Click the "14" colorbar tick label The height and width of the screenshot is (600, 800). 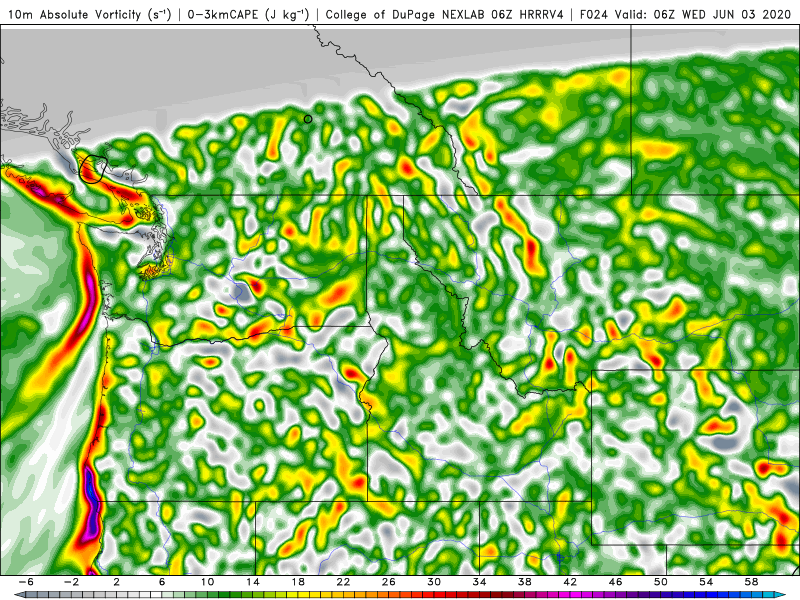click(253, 582)
